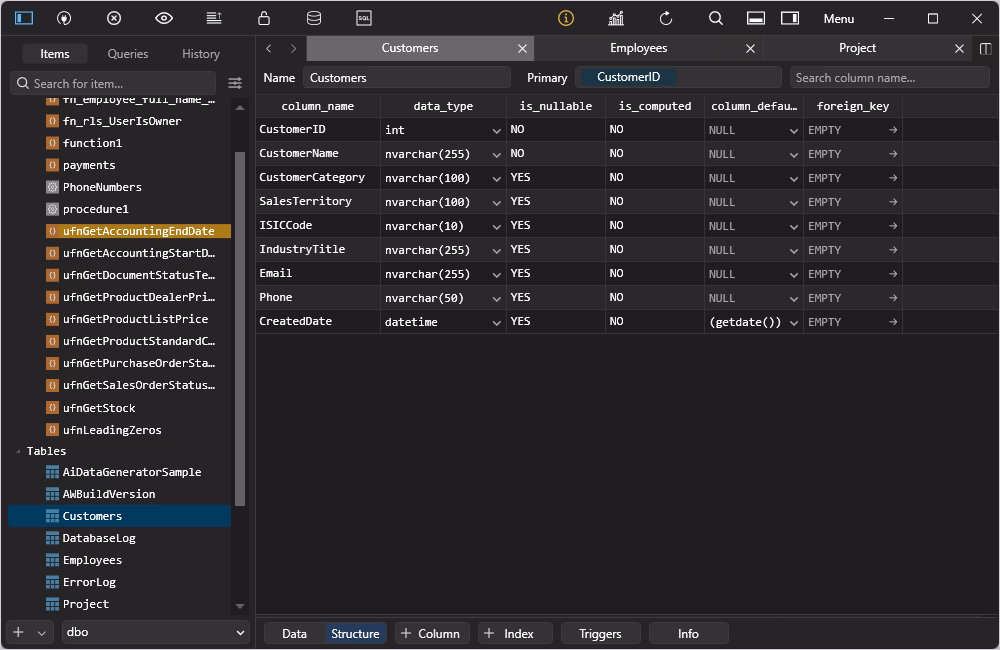The width and height of the screenshot is (1000, 650).
Task: Open column default dropdown for SalesTerritory
Action: [x=793, y=203]
